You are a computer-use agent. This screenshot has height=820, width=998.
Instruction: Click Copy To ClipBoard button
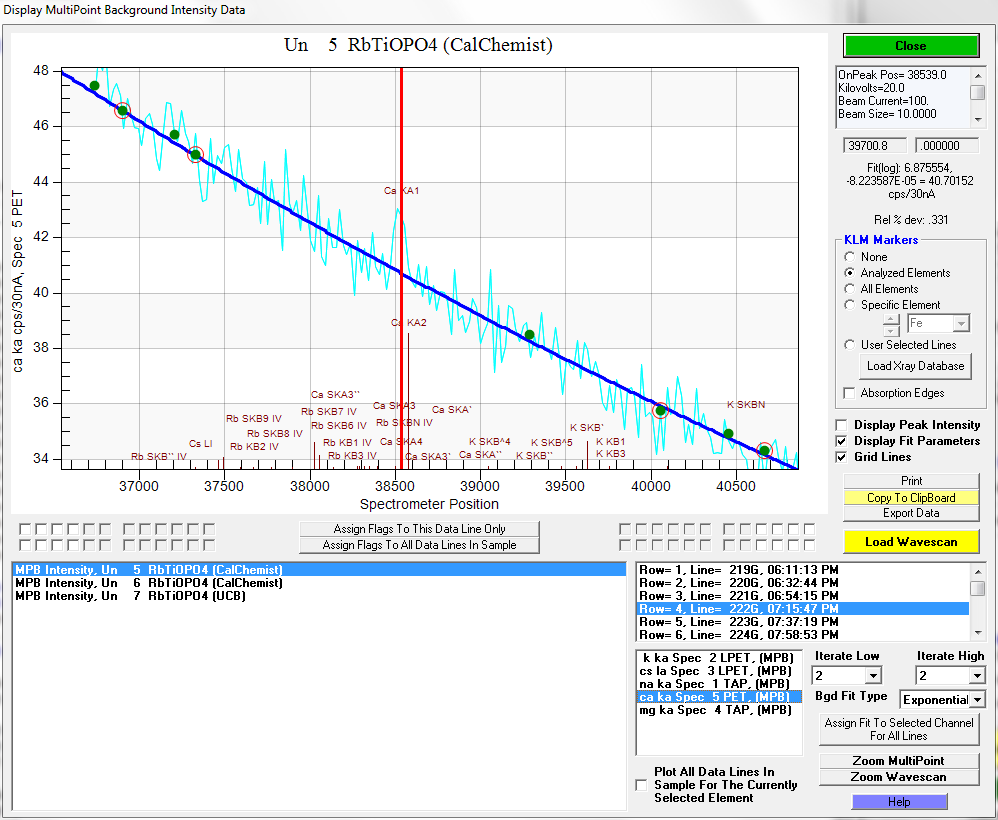pyautogui.click(x=910, y=497)
